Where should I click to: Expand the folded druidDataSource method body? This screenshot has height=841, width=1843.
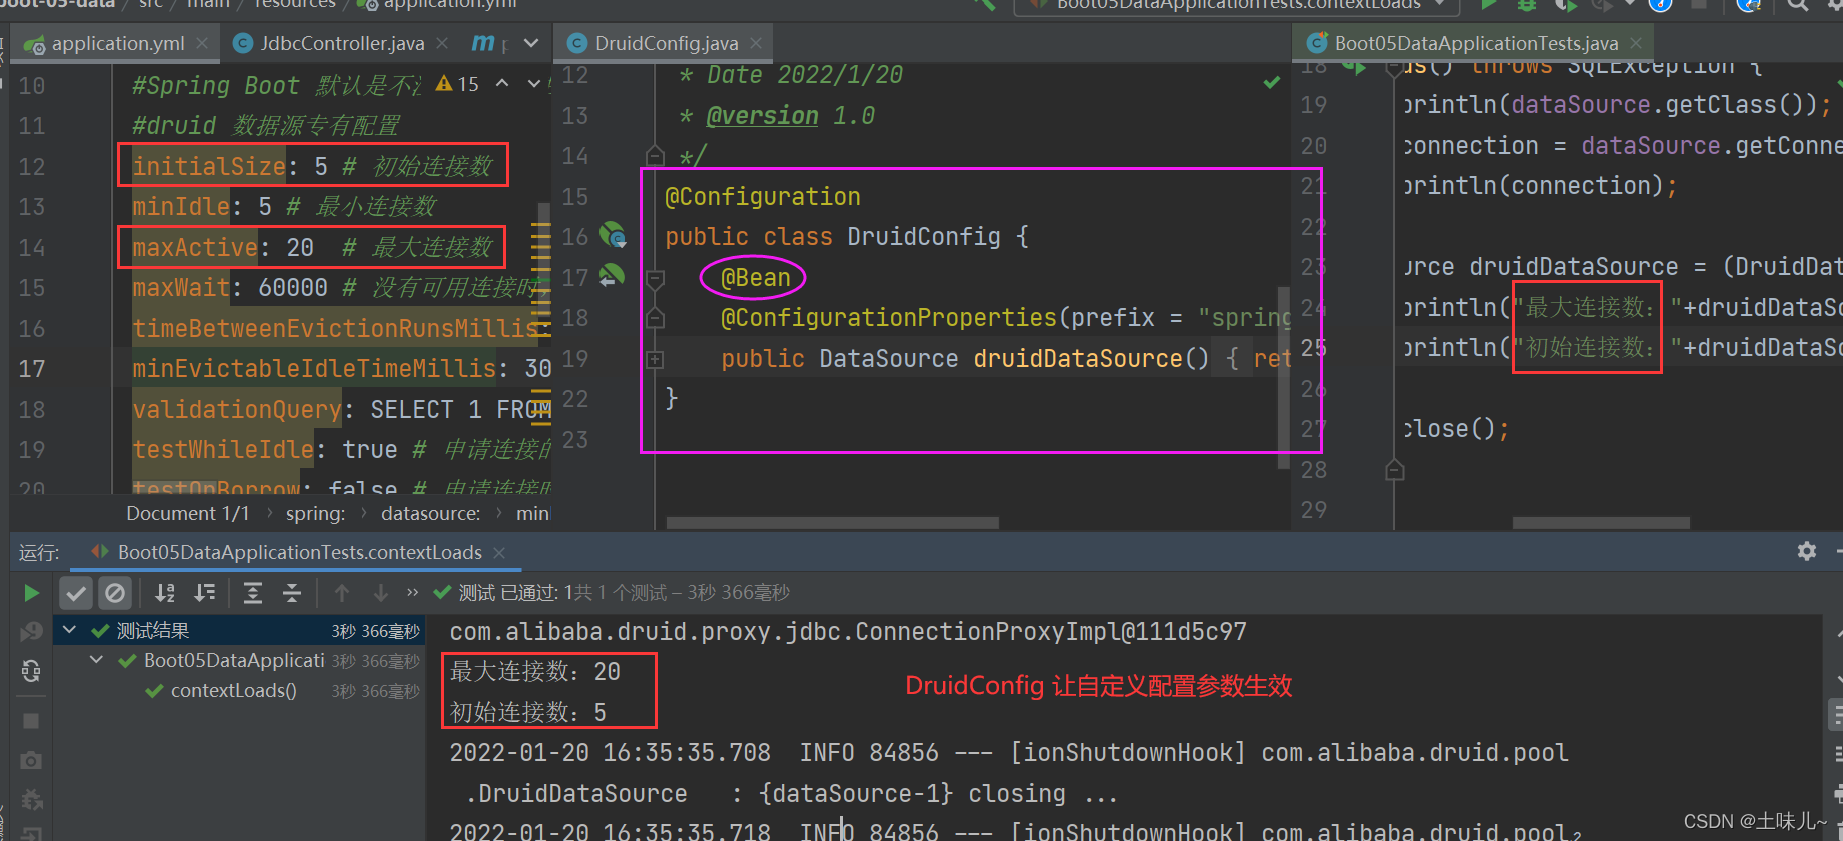coord(655,359)
